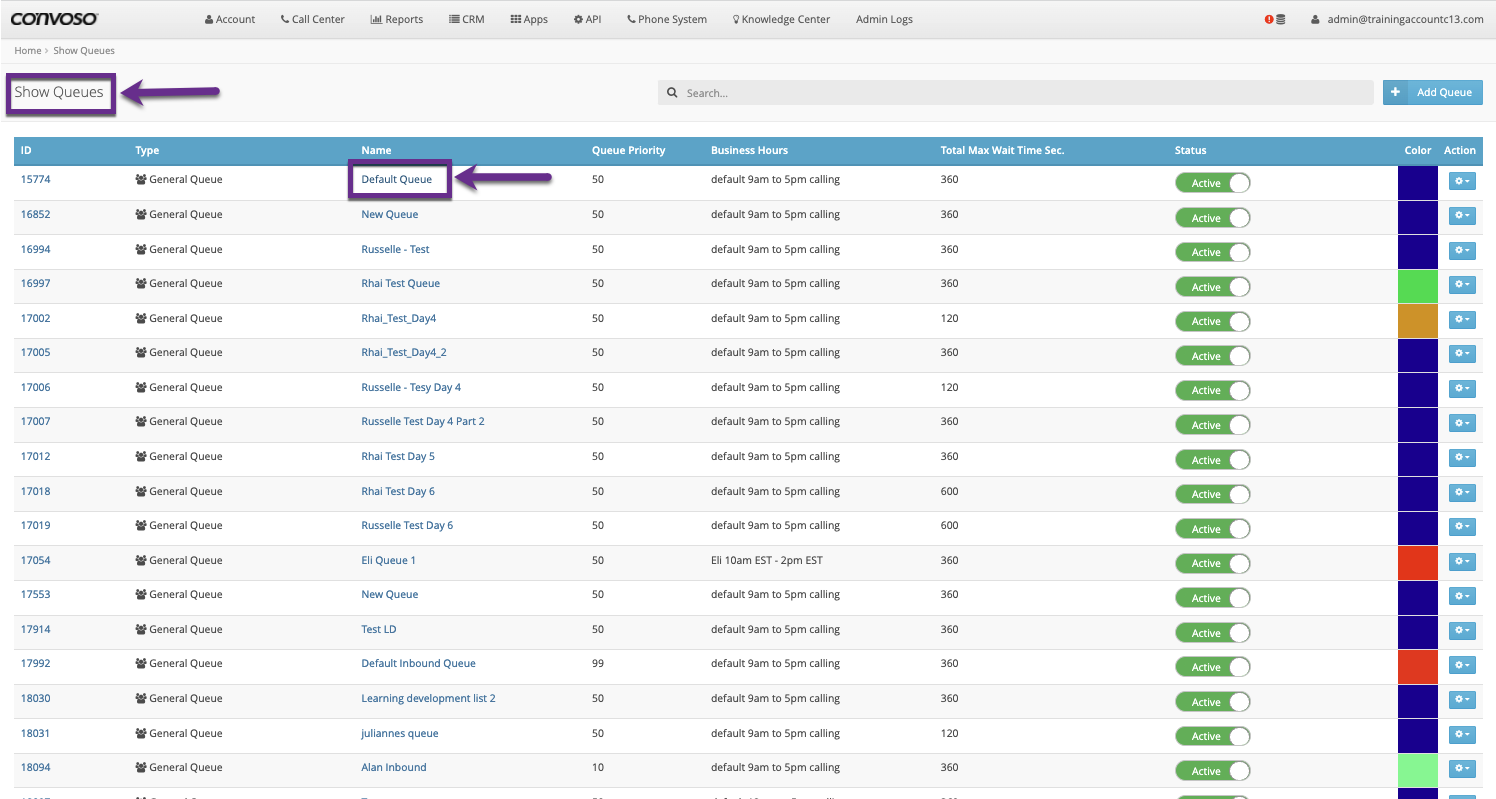Viewport: 1496px width, 799px height.
Task: Click the red alert notification icon
Action: pyautogui.click(x=1269, y=19)
